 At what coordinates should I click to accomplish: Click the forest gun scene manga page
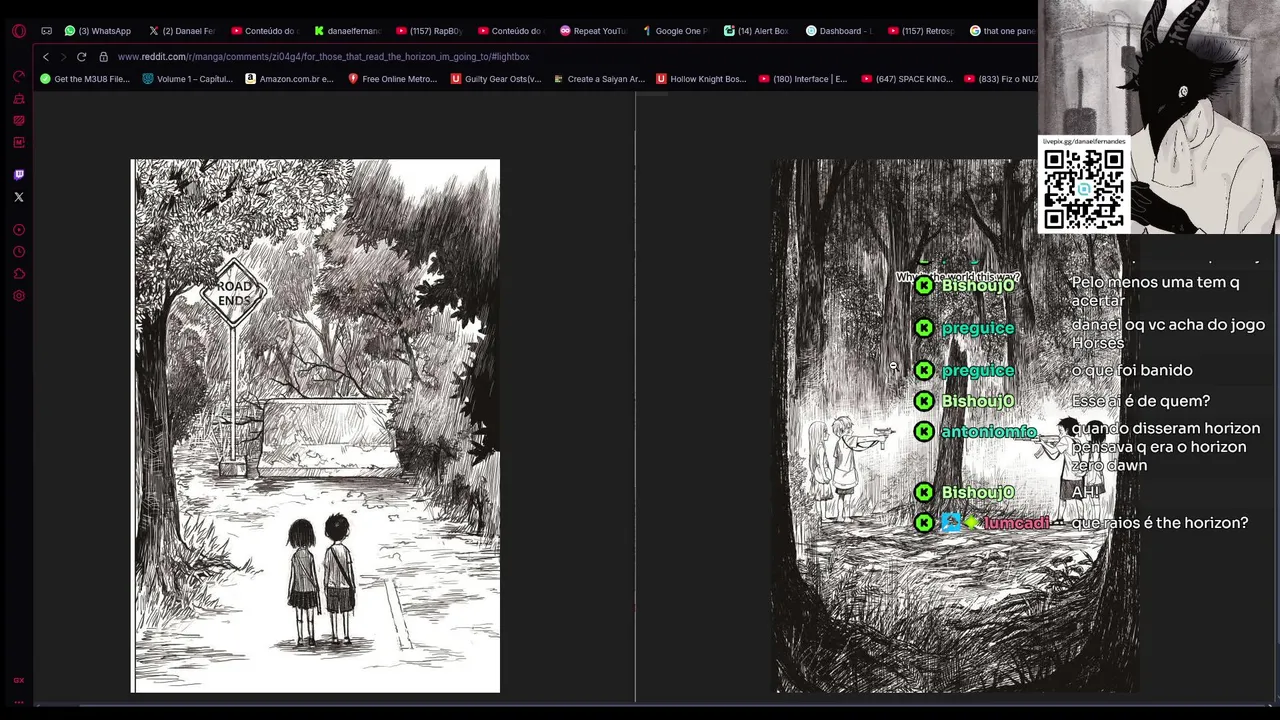coord(957,426)
